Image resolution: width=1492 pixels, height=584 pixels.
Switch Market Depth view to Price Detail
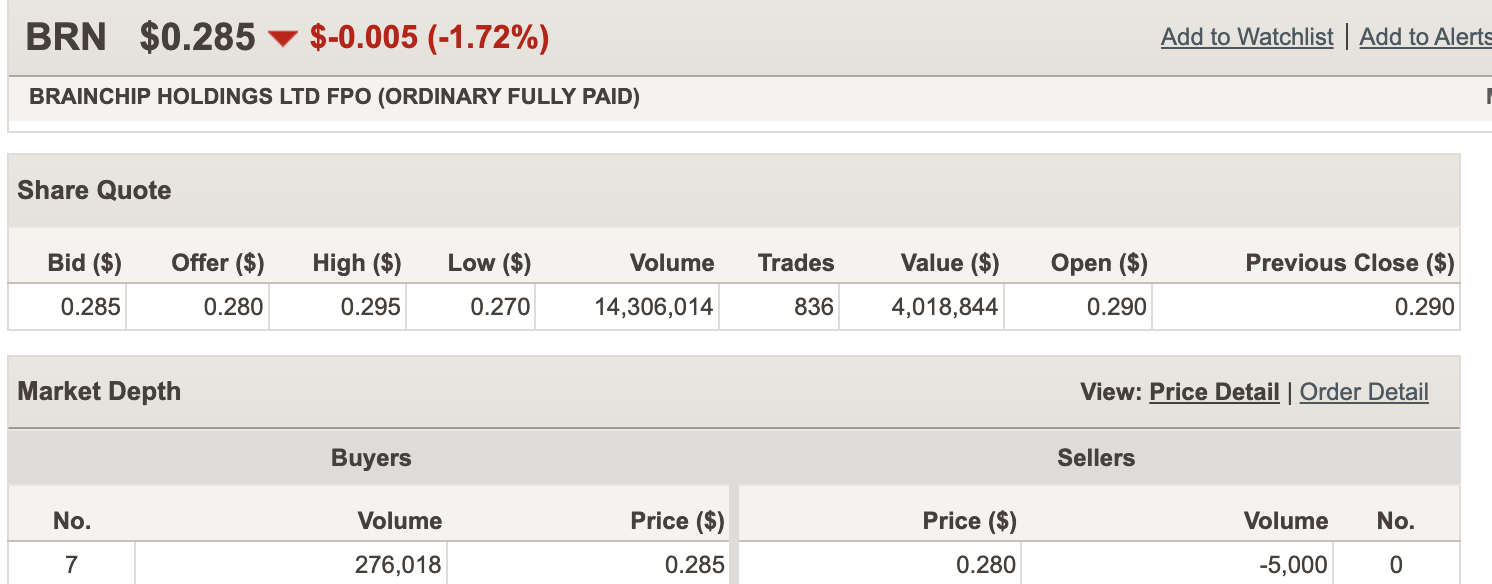(x=1214, y=392)
